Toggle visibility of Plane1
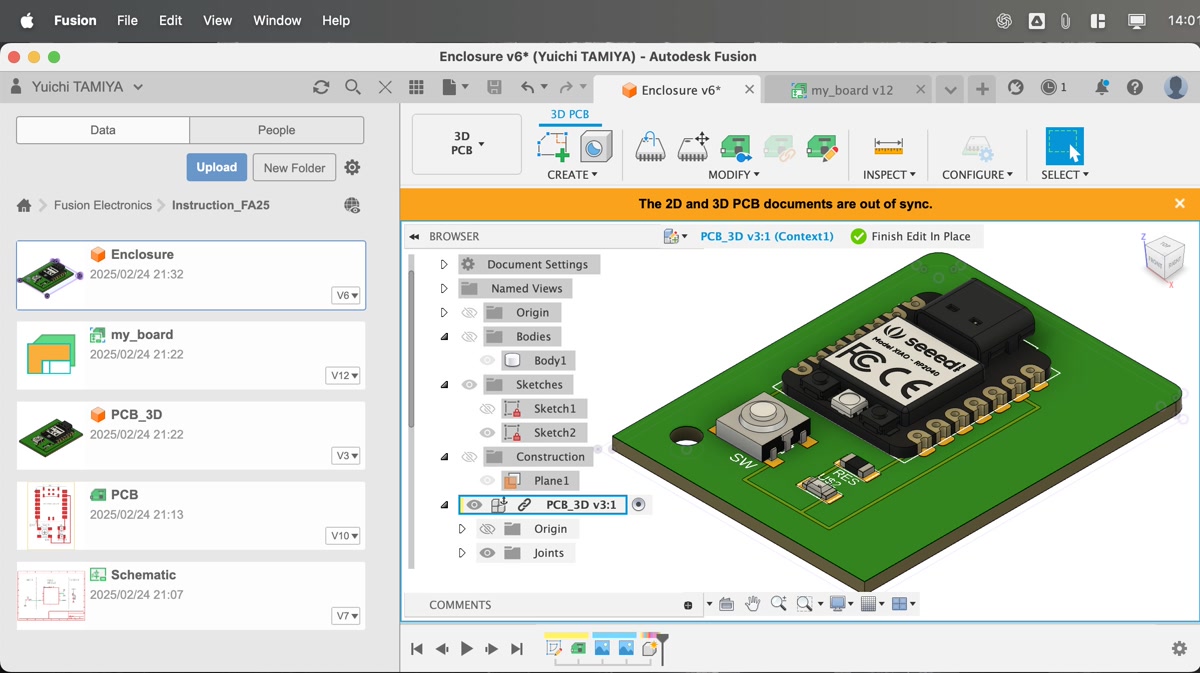Image resolution: width=1200 pixels, height=673 pixels. click(x=487, y=480)
